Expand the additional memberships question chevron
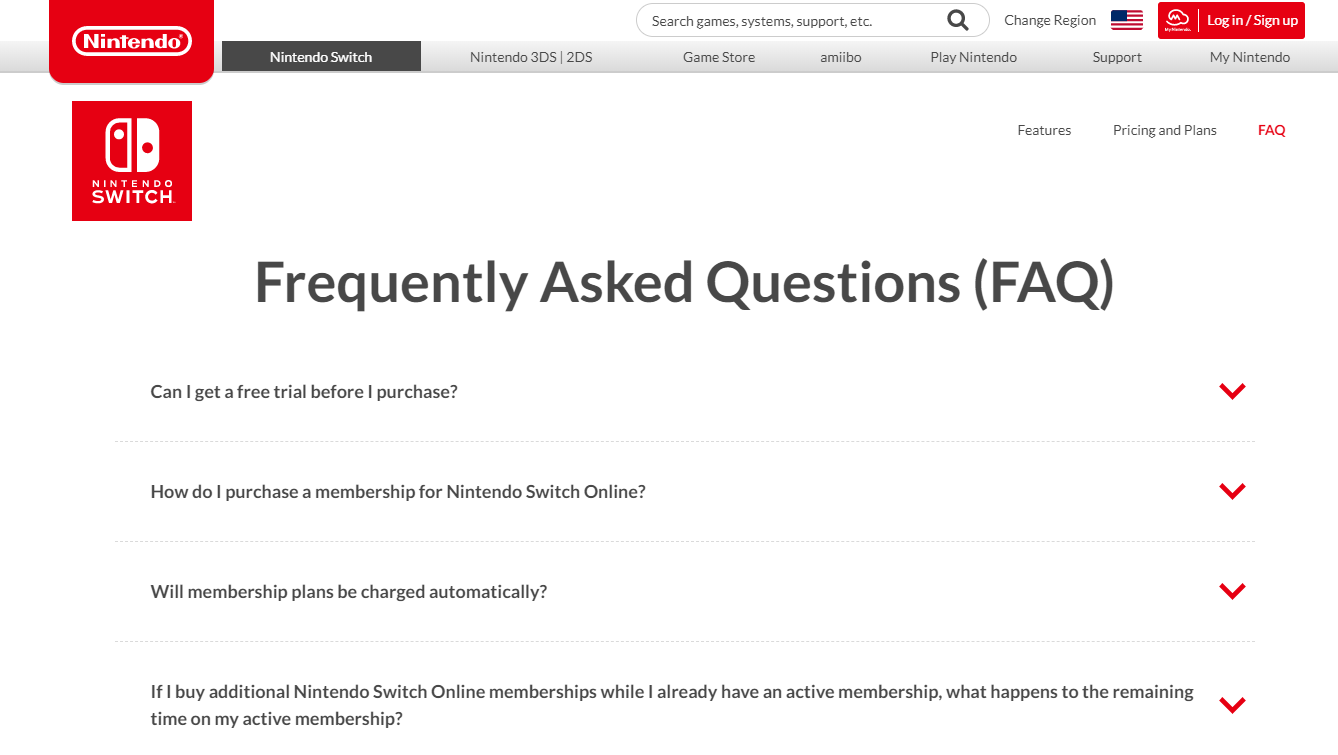Screen dimensions: 1338x755 tap(1232, 705)
